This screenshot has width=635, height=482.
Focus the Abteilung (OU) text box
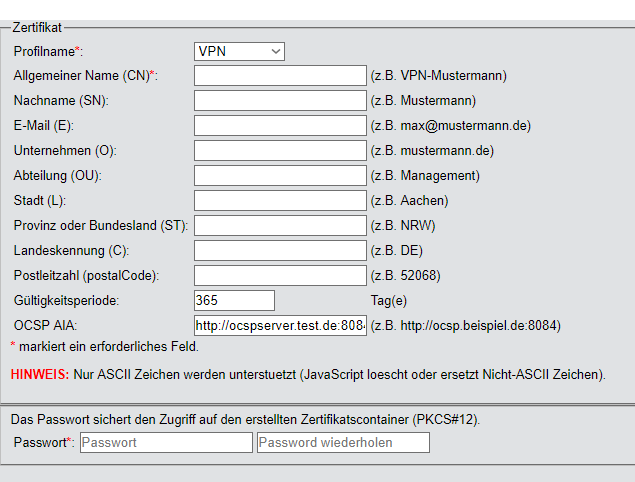[x=280, y=175]
